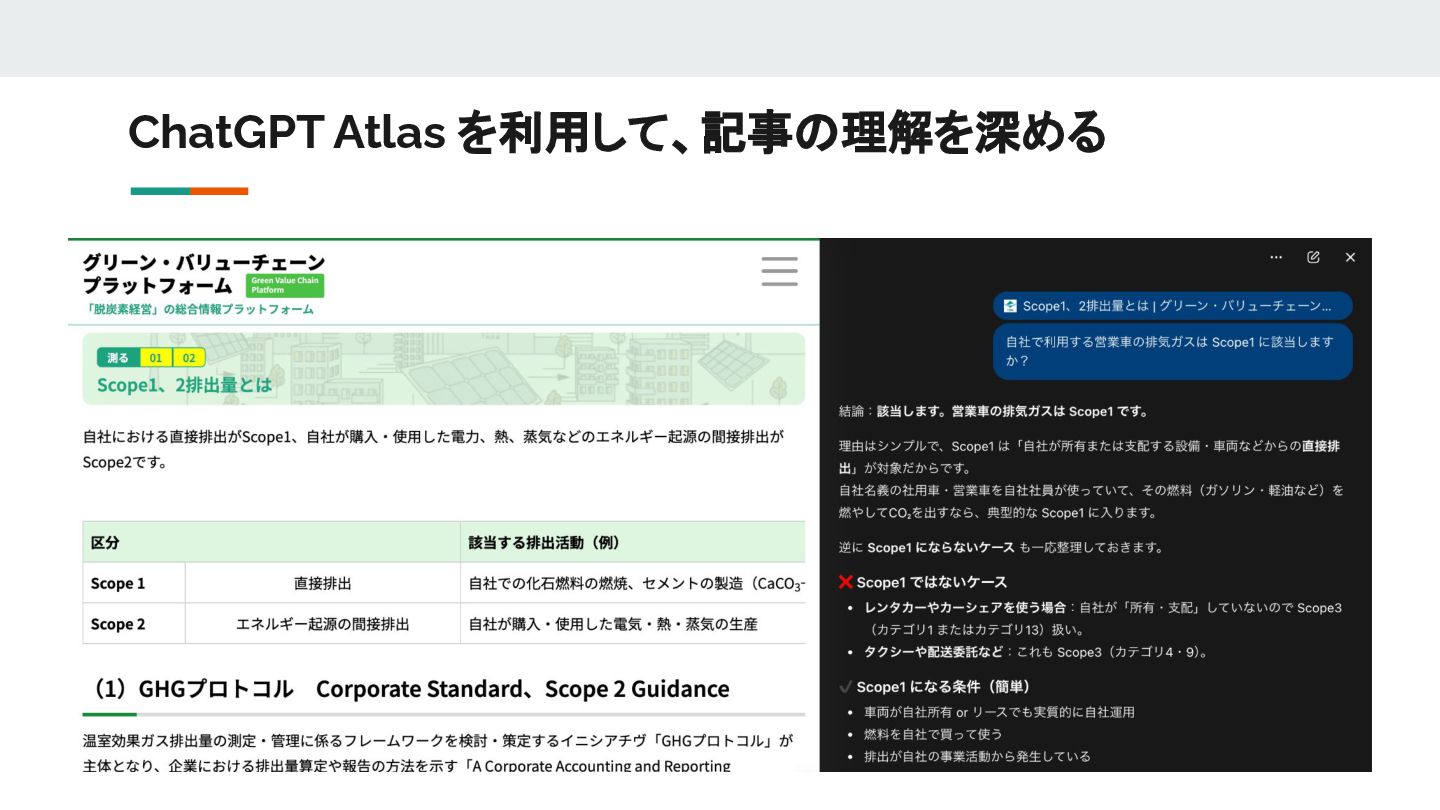Start a new chat with the compose icon
1440x810 pixels.
pyautogui.click(x=1313, y=257)
